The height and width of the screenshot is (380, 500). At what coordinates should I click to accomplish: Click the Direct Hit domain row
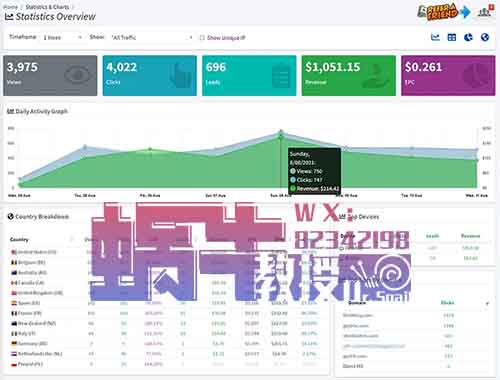pos(415,366)
